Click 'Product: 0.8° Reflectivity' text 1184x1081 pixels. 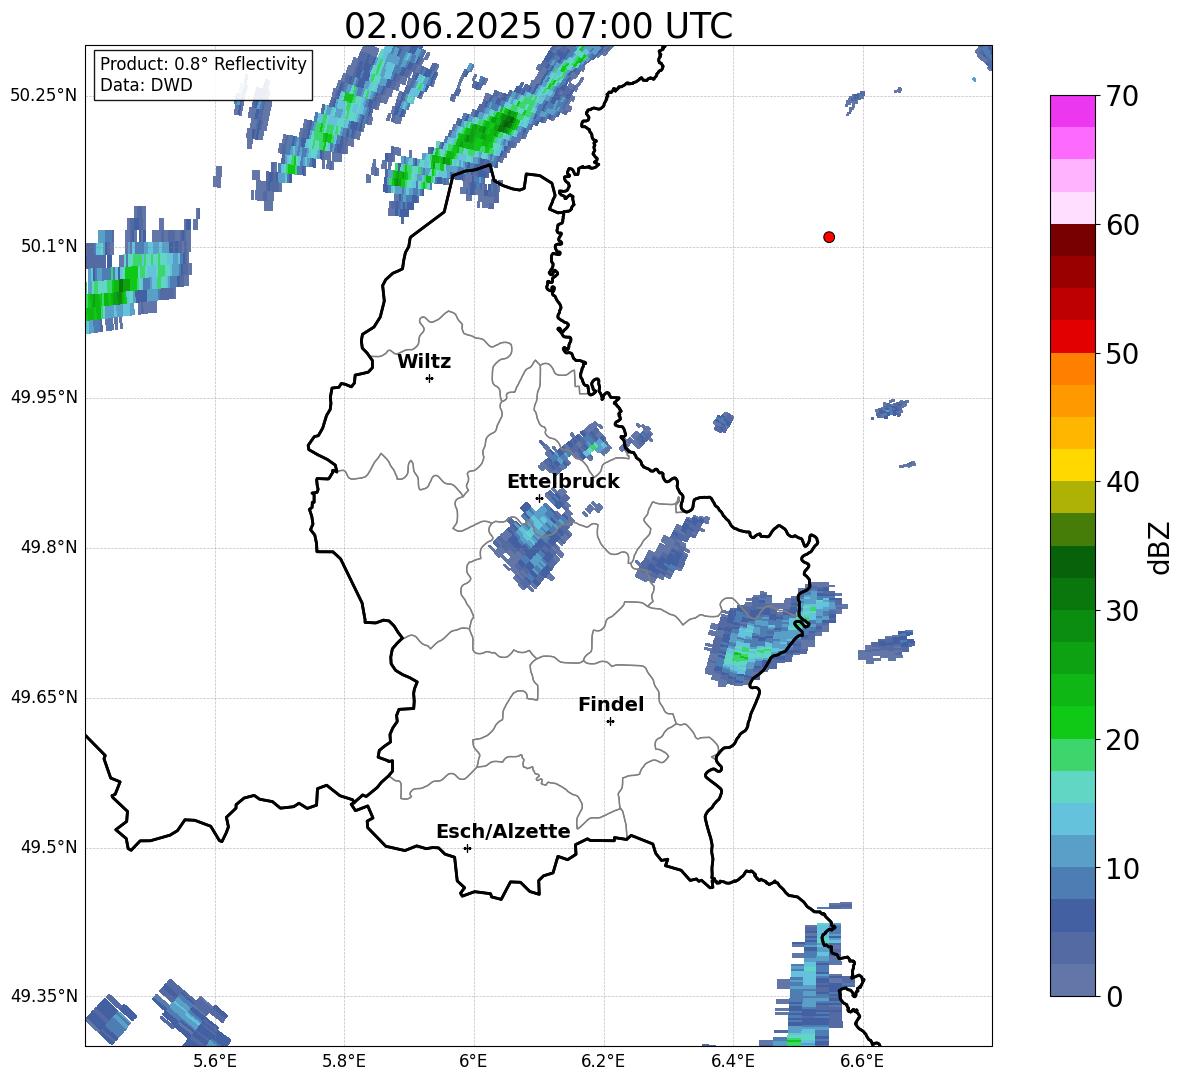click(x=203, y=64)
